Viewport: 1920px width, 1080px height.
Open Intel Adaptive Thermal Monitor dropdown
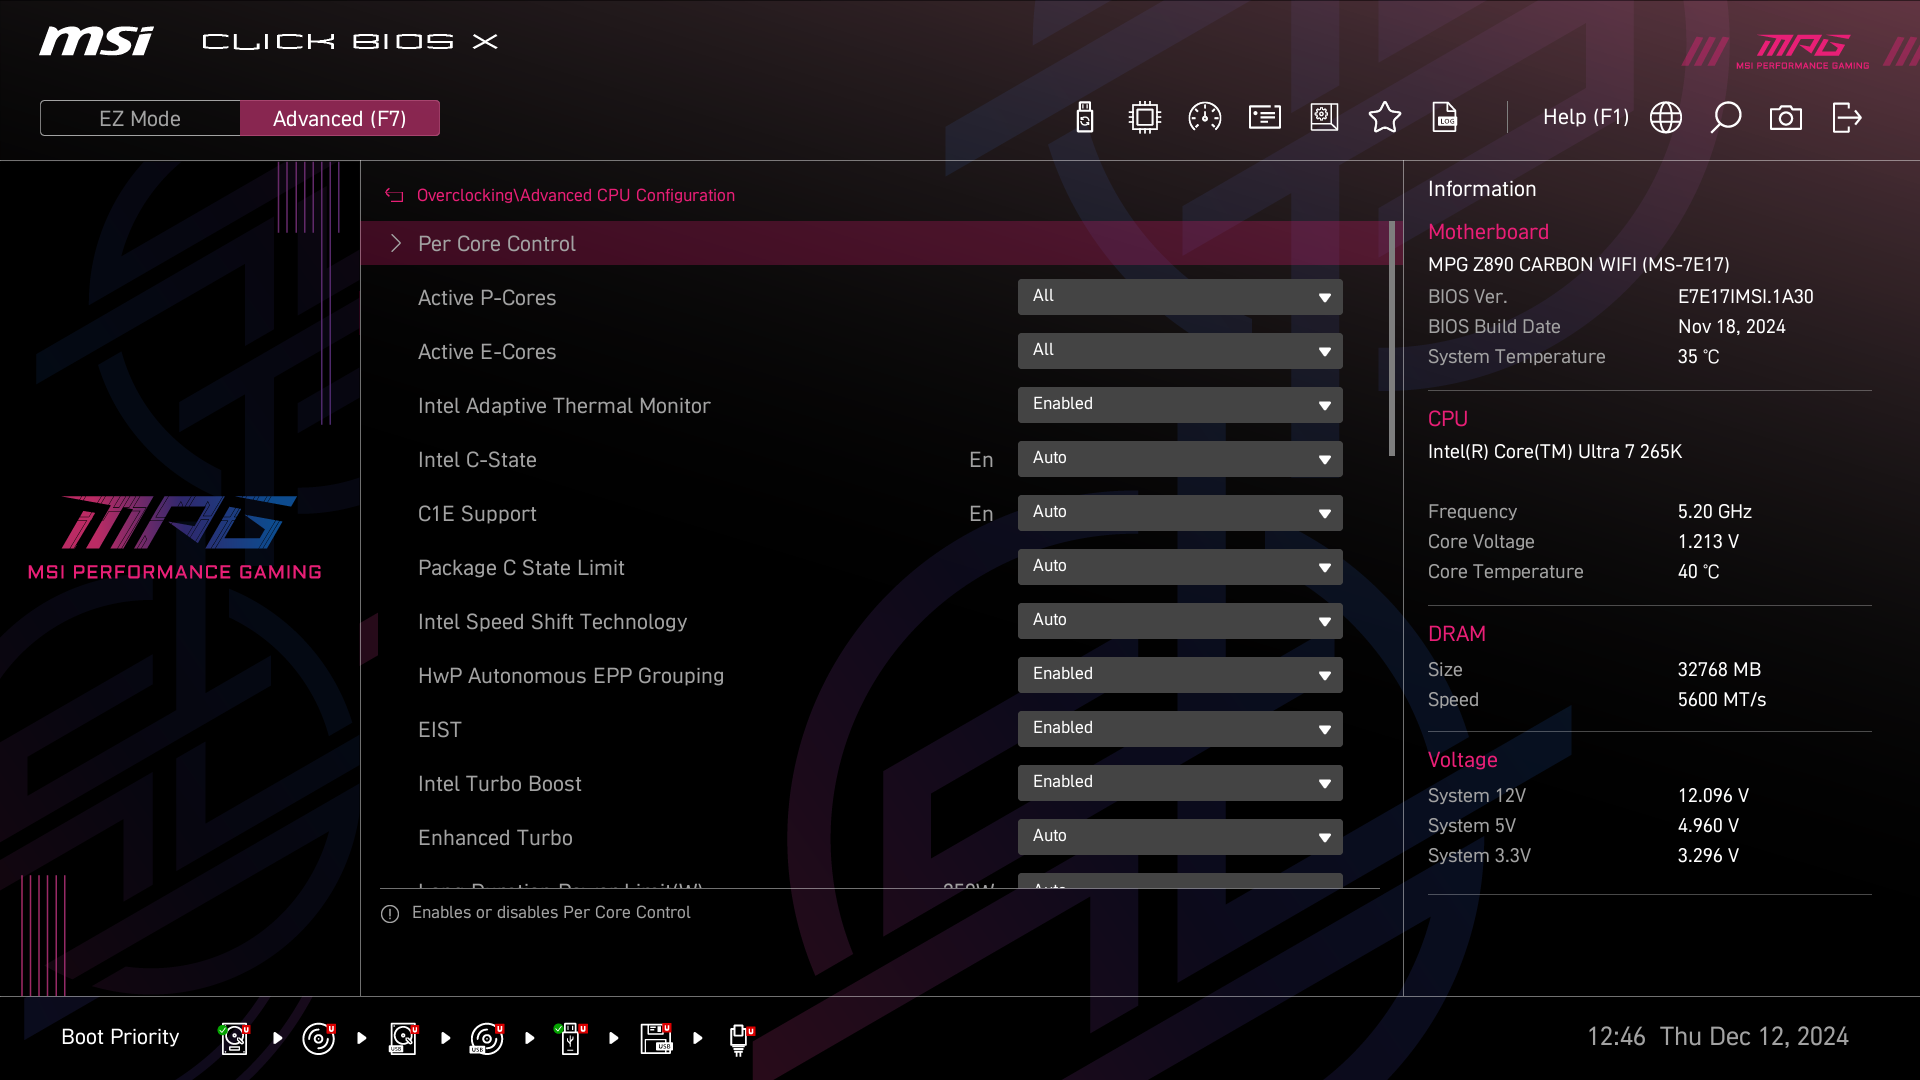pos(1180,405)
